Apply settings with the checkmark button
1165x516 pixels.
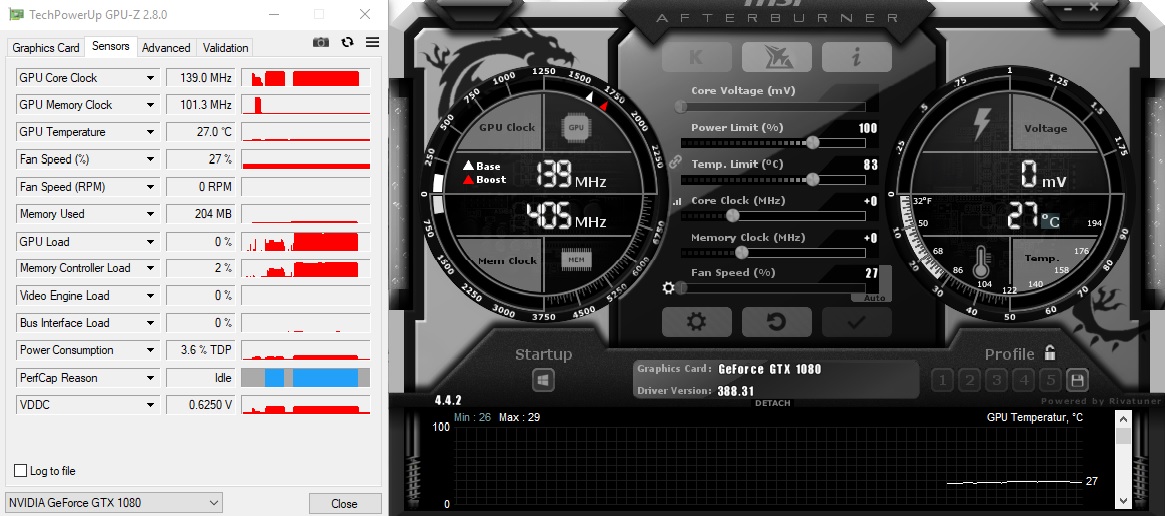coord(857,322)
